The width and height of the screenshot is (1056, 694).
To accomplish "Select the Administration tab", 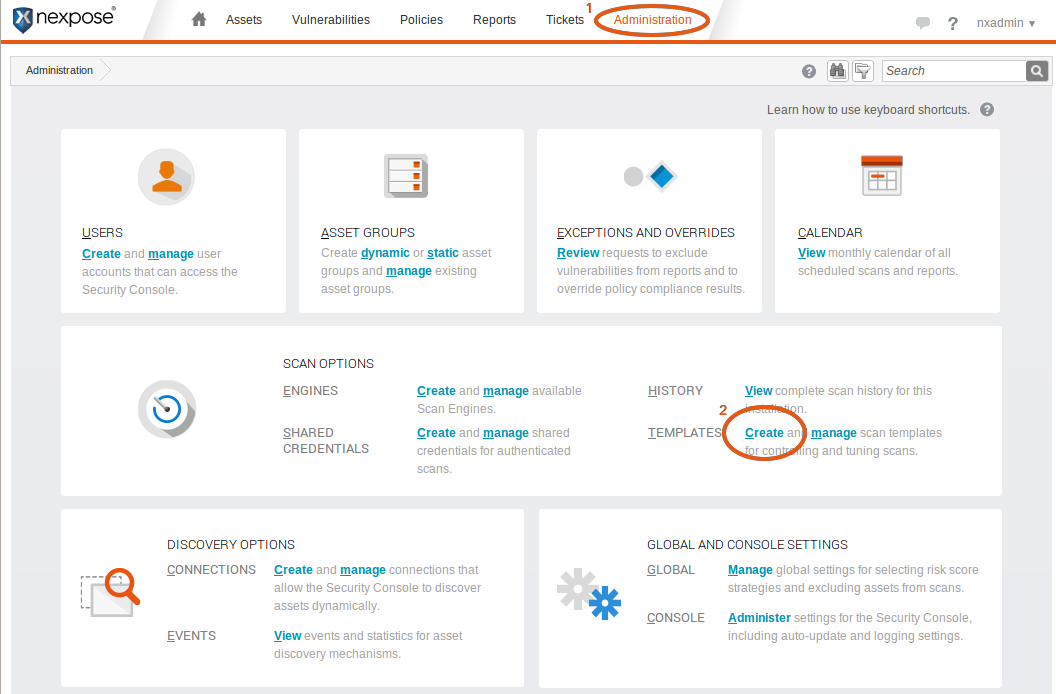I will coord(652,20).
